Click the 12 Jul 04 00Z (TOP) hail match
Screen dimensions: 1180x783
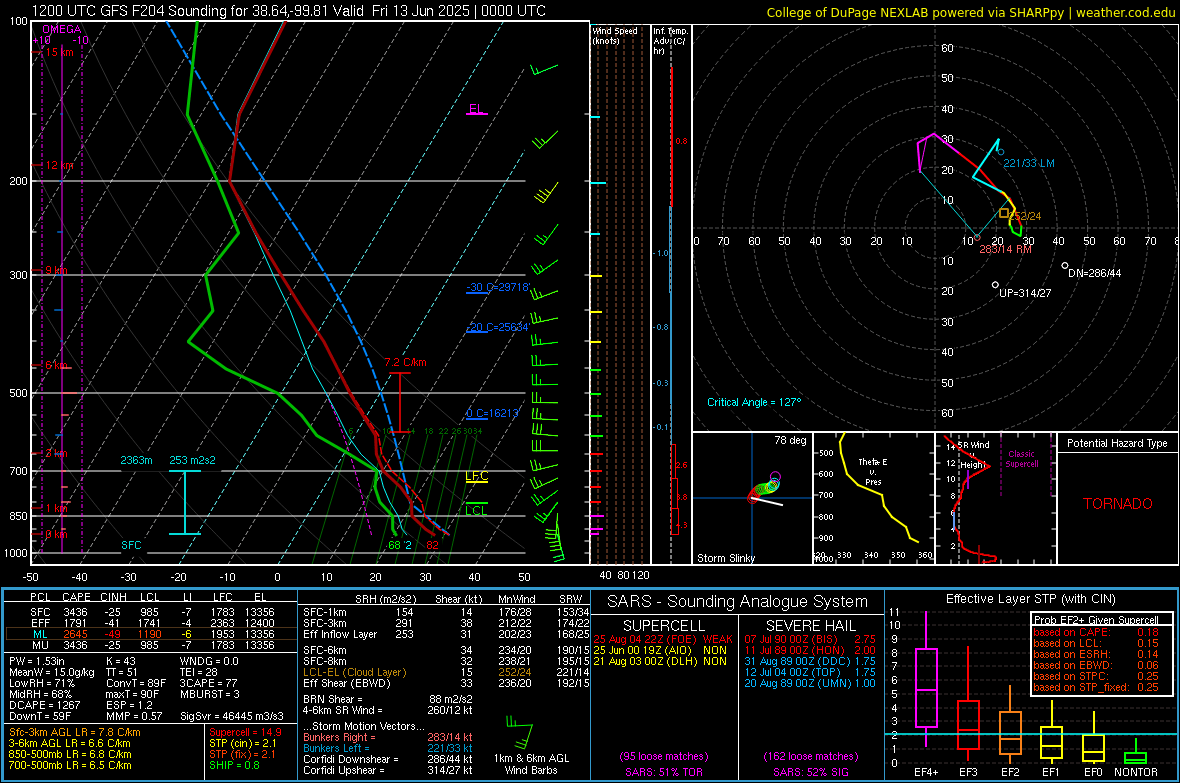click(810, 672)
